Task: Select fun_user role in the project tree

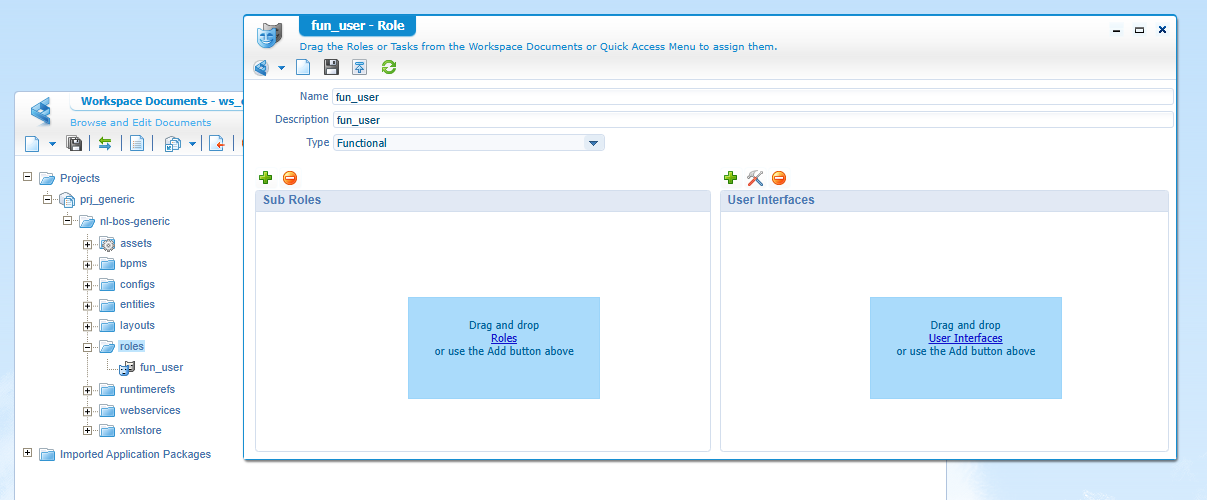Action: pyautogui.click(x=160, y=368)
